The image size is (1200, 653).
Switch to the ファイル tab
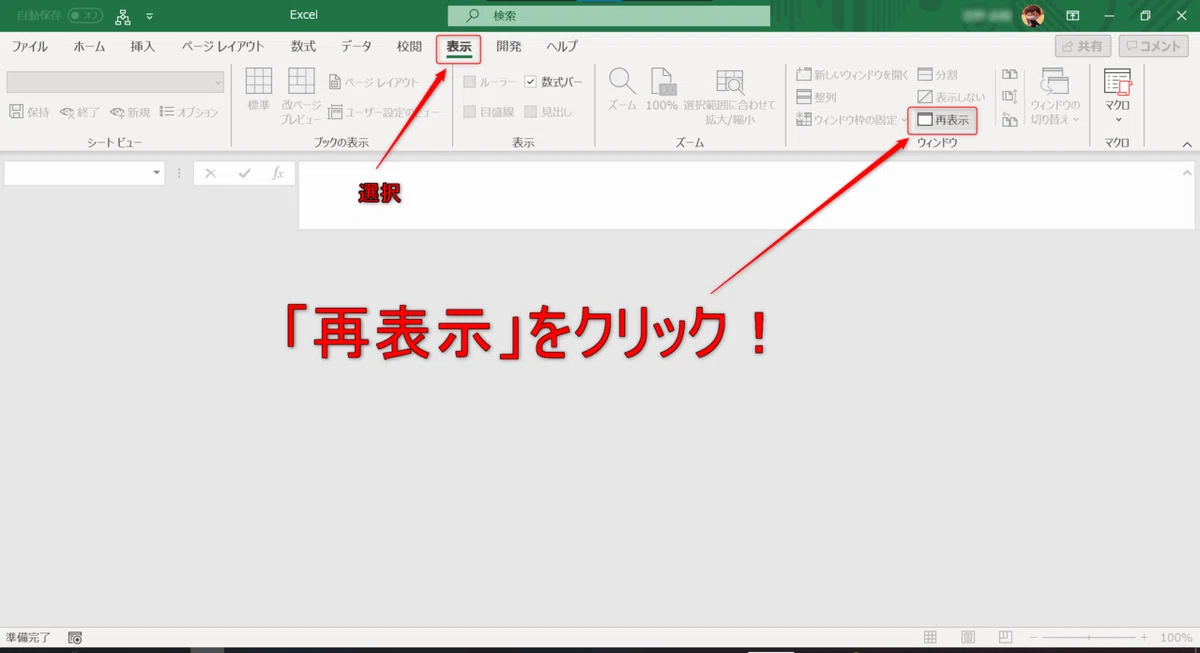click(30, 47)
